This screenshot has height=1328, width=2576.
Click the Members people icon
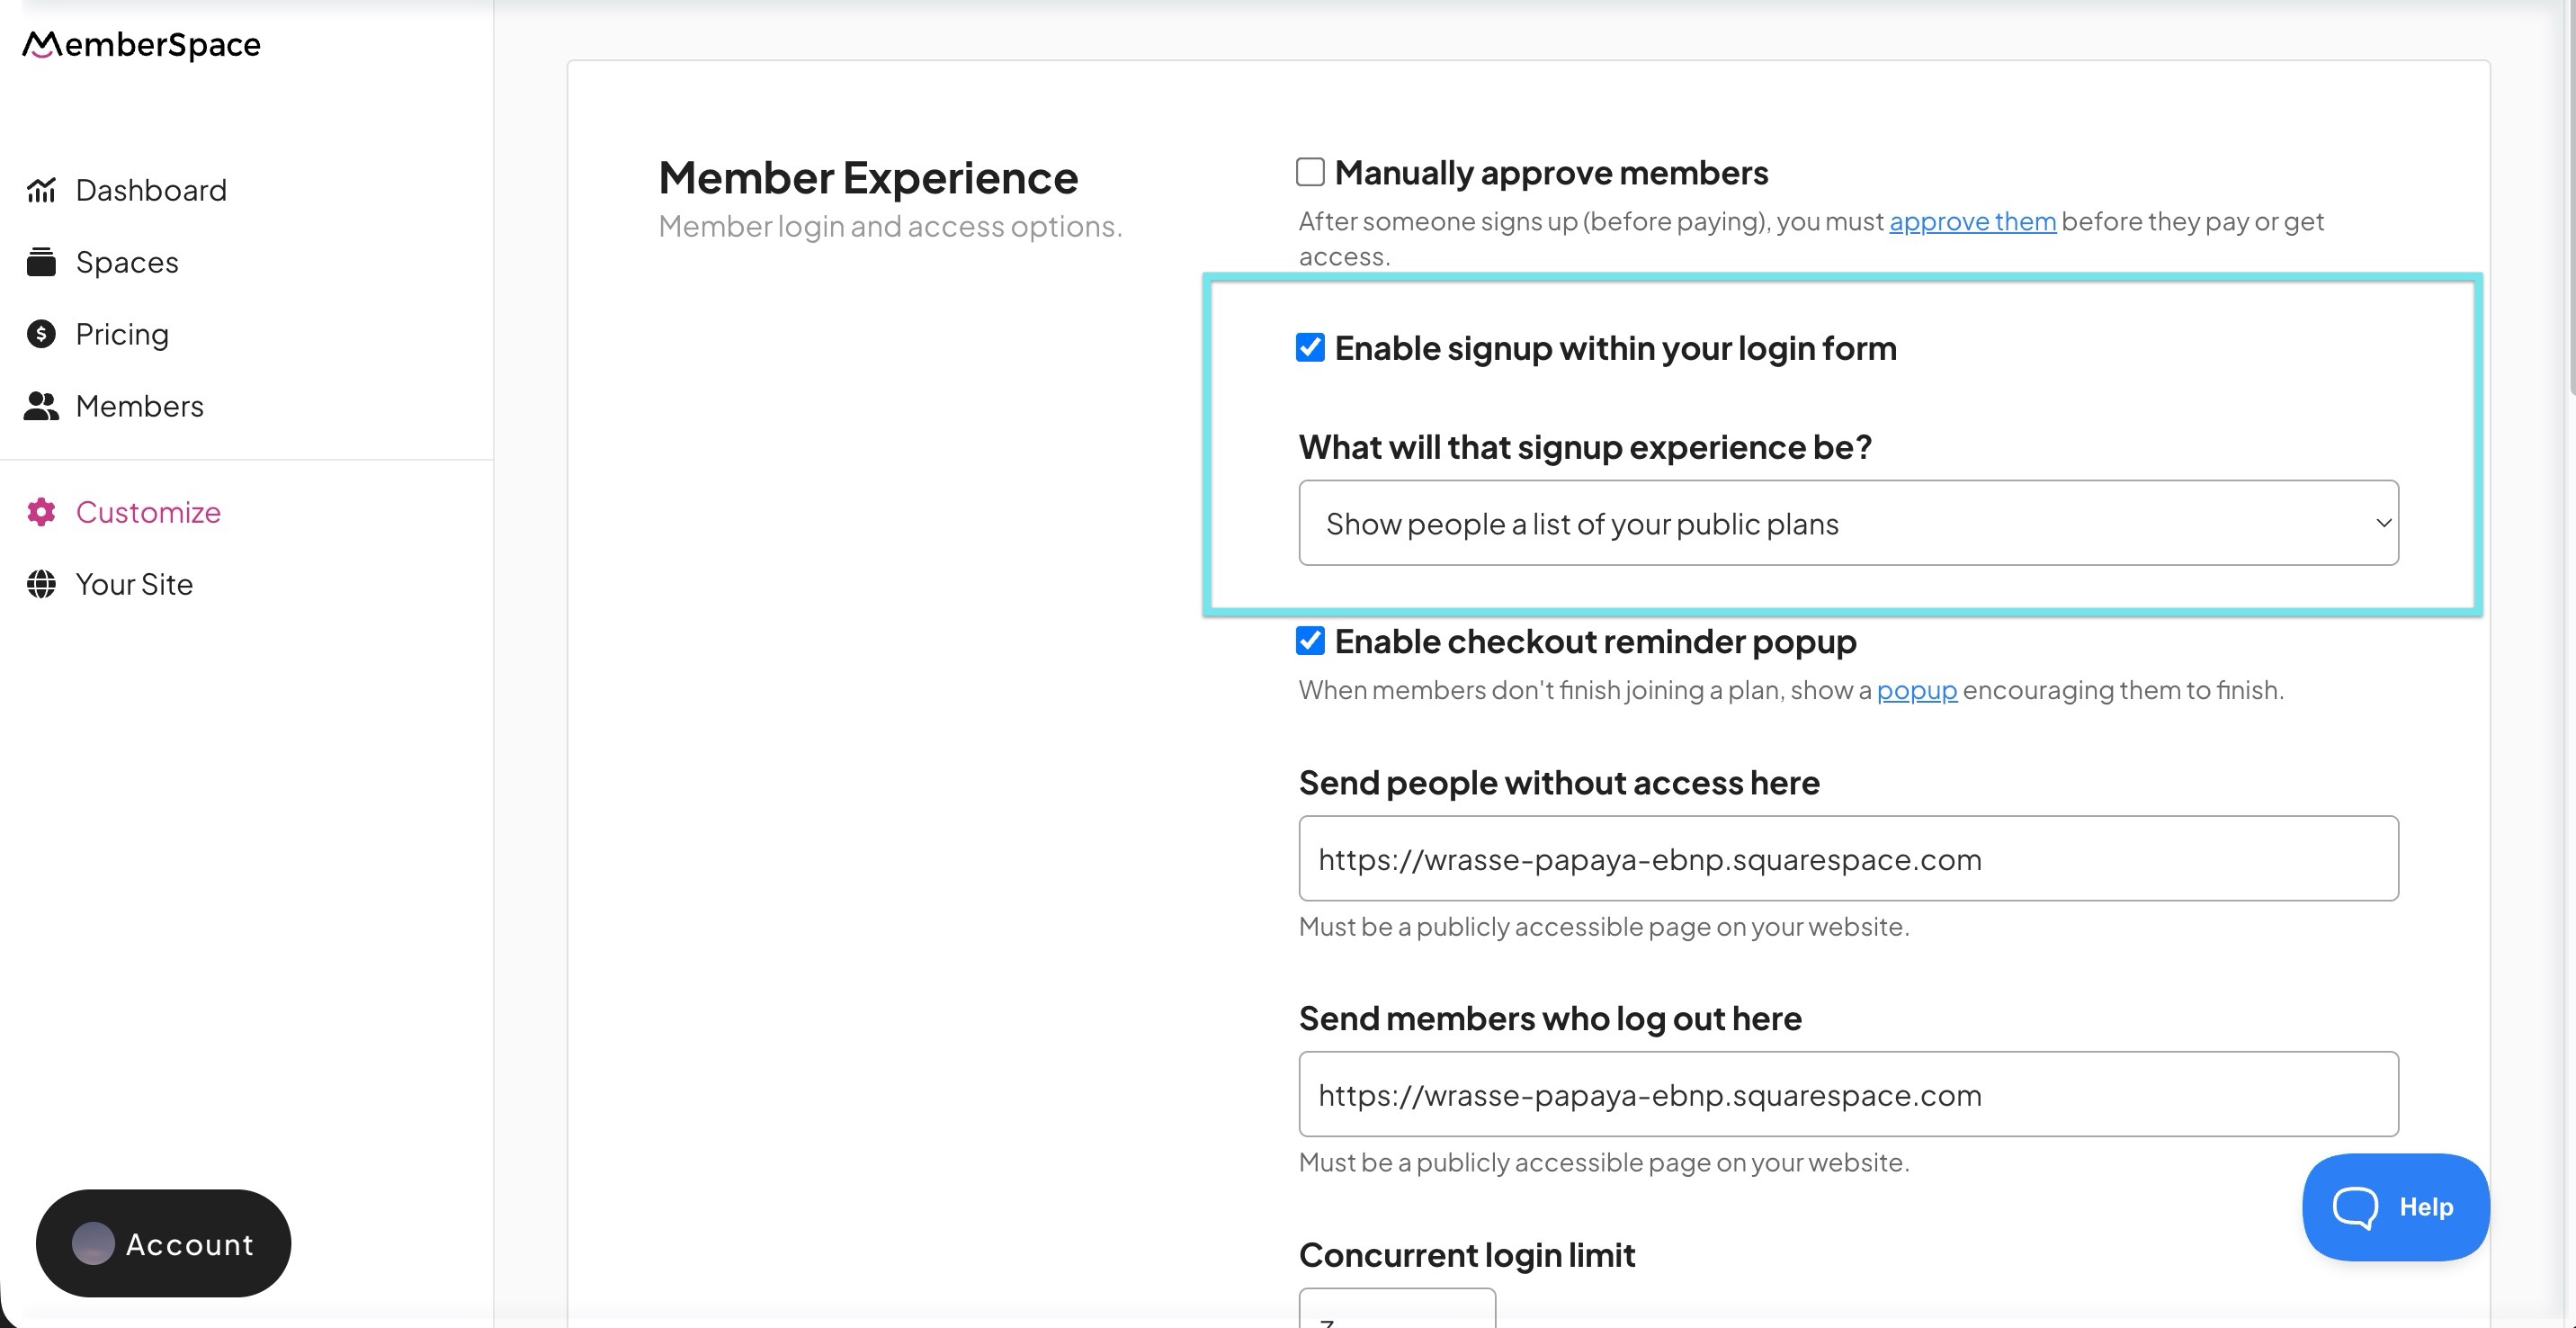click(41, 406)
